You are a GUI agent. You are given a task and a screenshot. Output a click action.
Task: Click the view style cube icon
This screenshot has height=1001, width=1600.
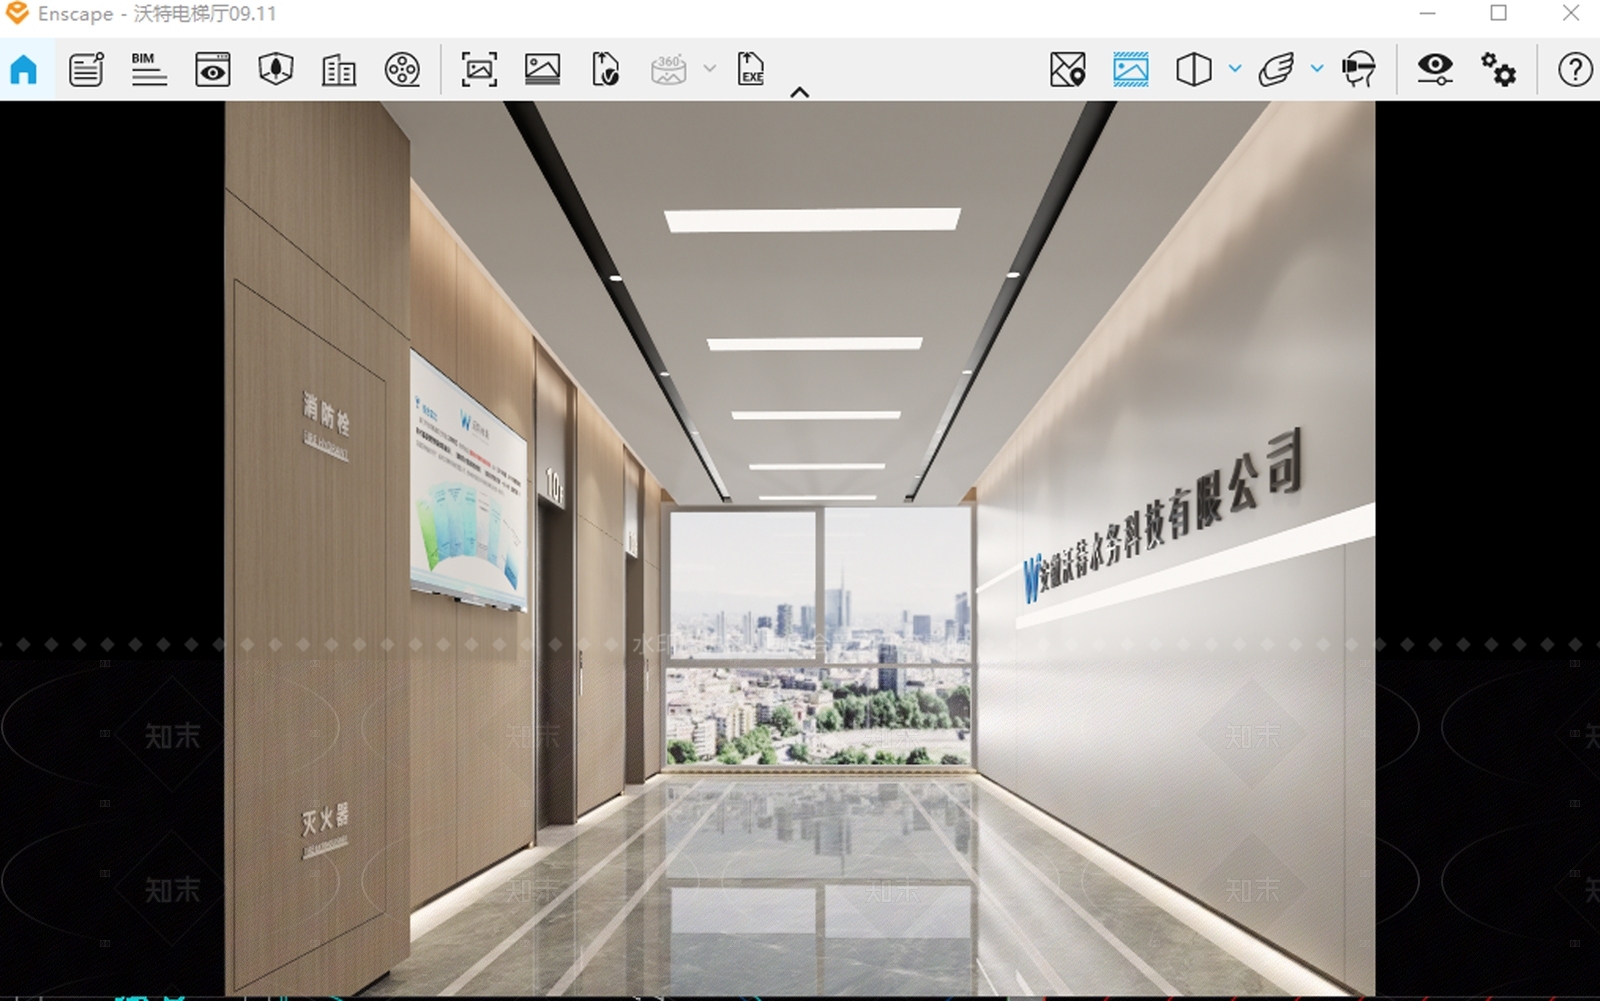point(1194,70)
